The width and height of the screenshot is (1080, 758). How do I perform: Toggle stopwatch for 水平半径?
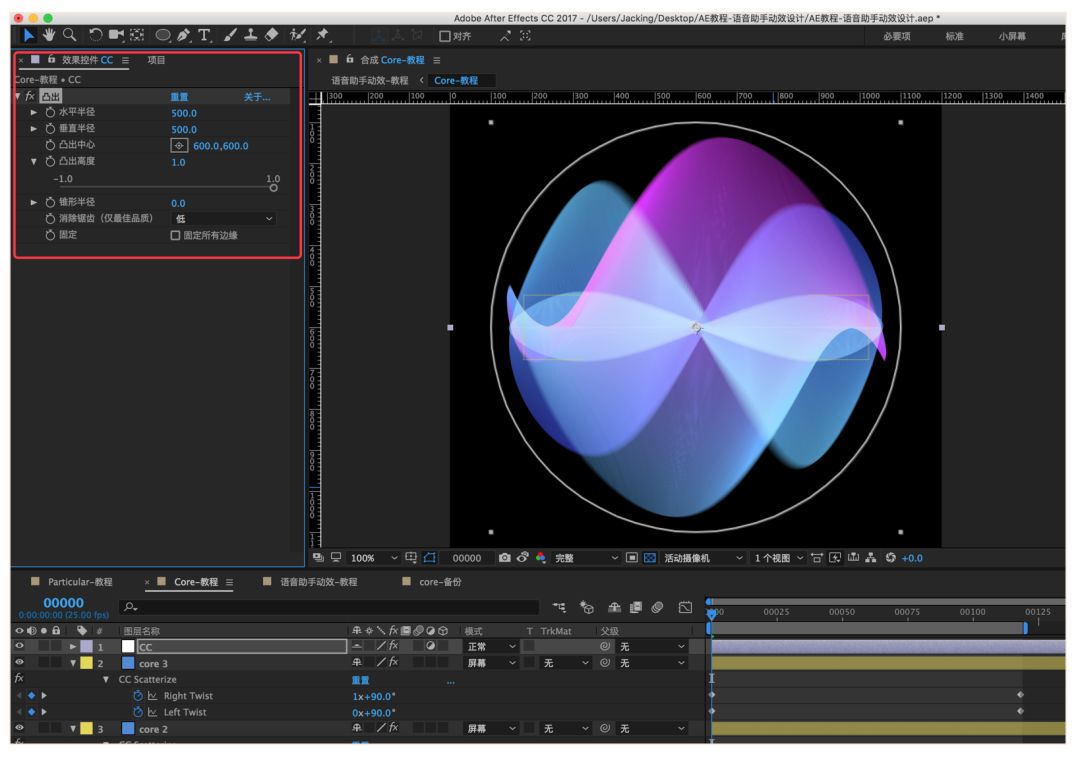click(x=50, y=112)
